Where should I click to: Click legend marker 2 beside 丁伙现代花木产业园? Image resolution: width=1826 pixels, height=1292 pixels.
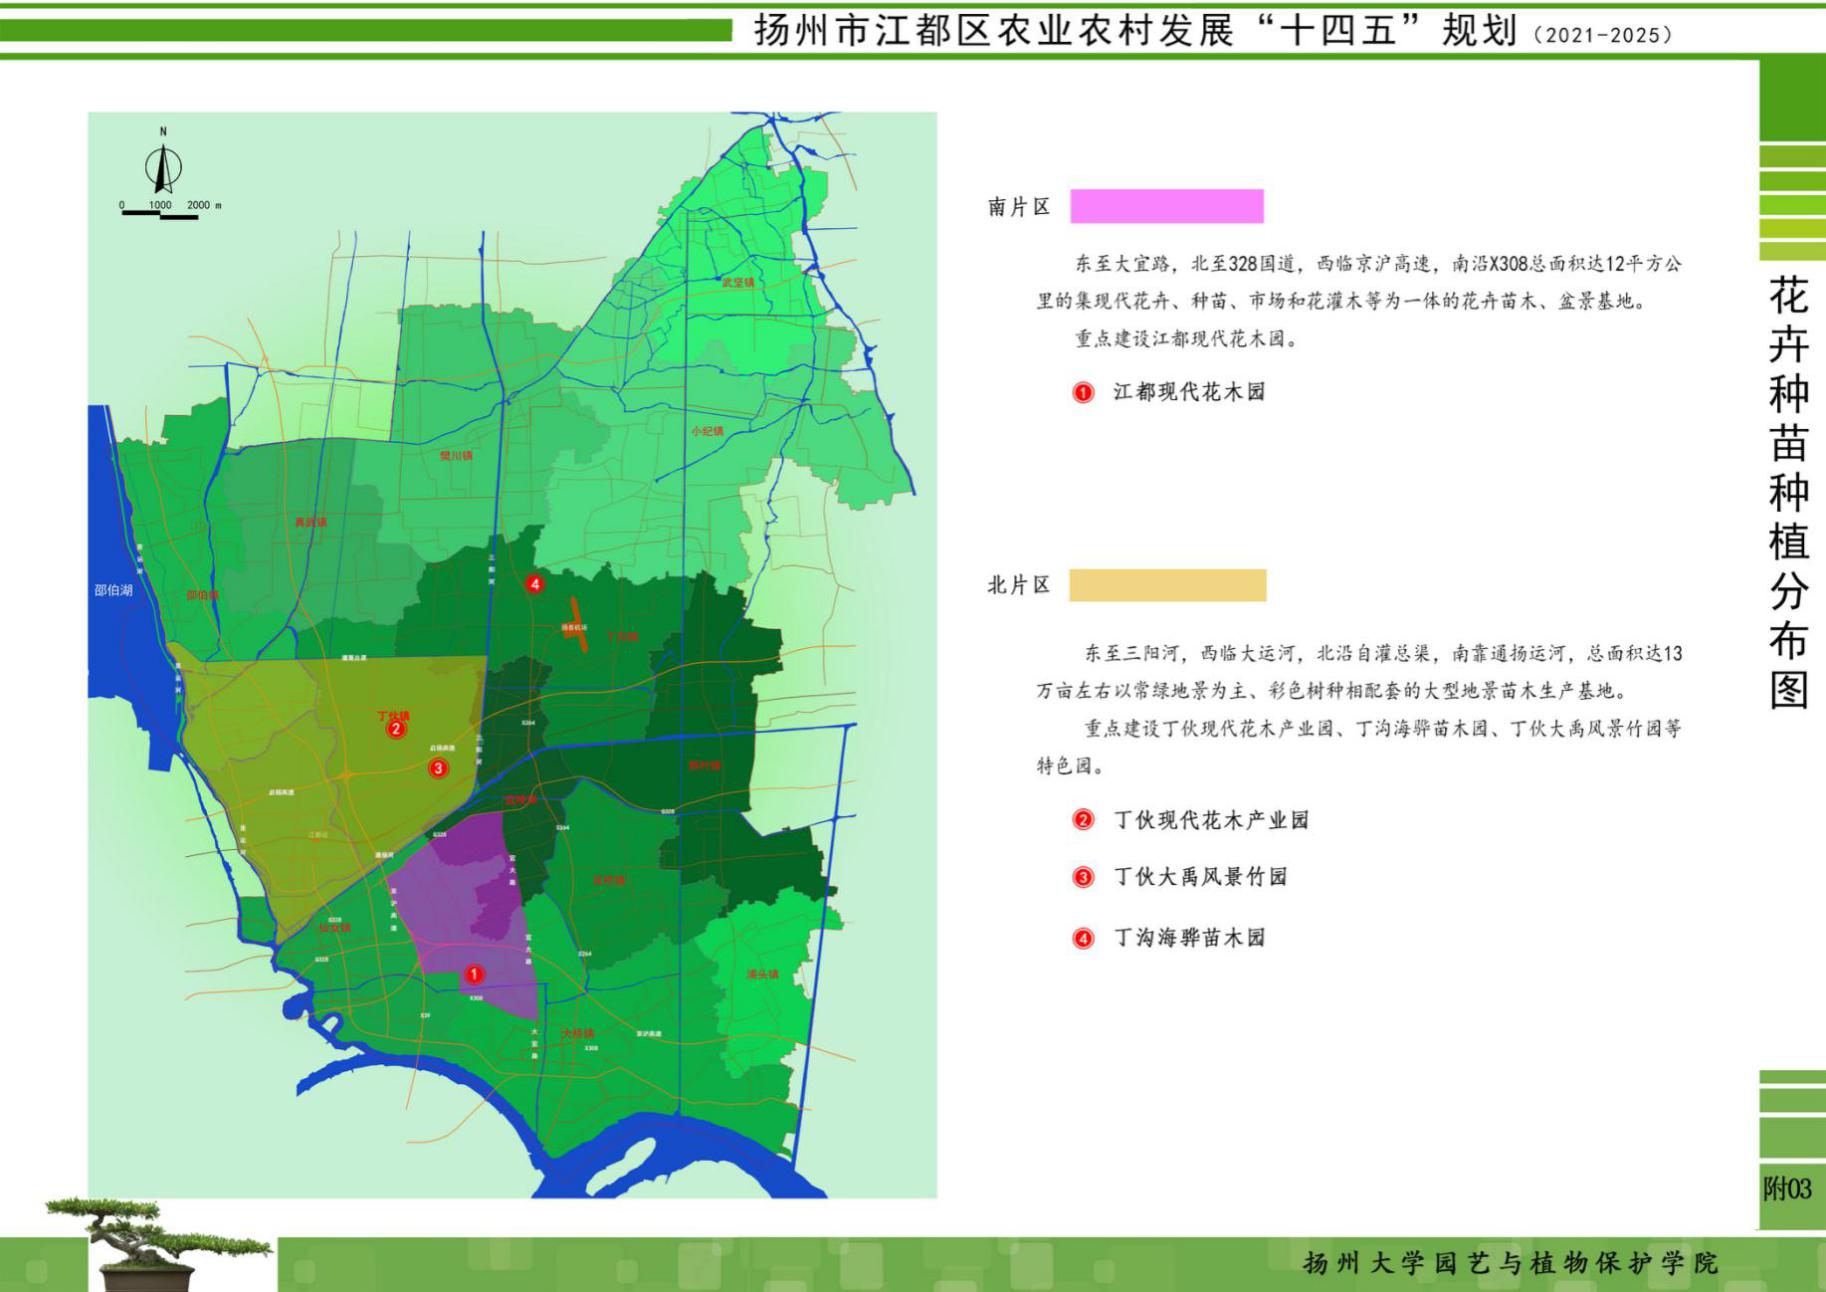[1083, 821]
